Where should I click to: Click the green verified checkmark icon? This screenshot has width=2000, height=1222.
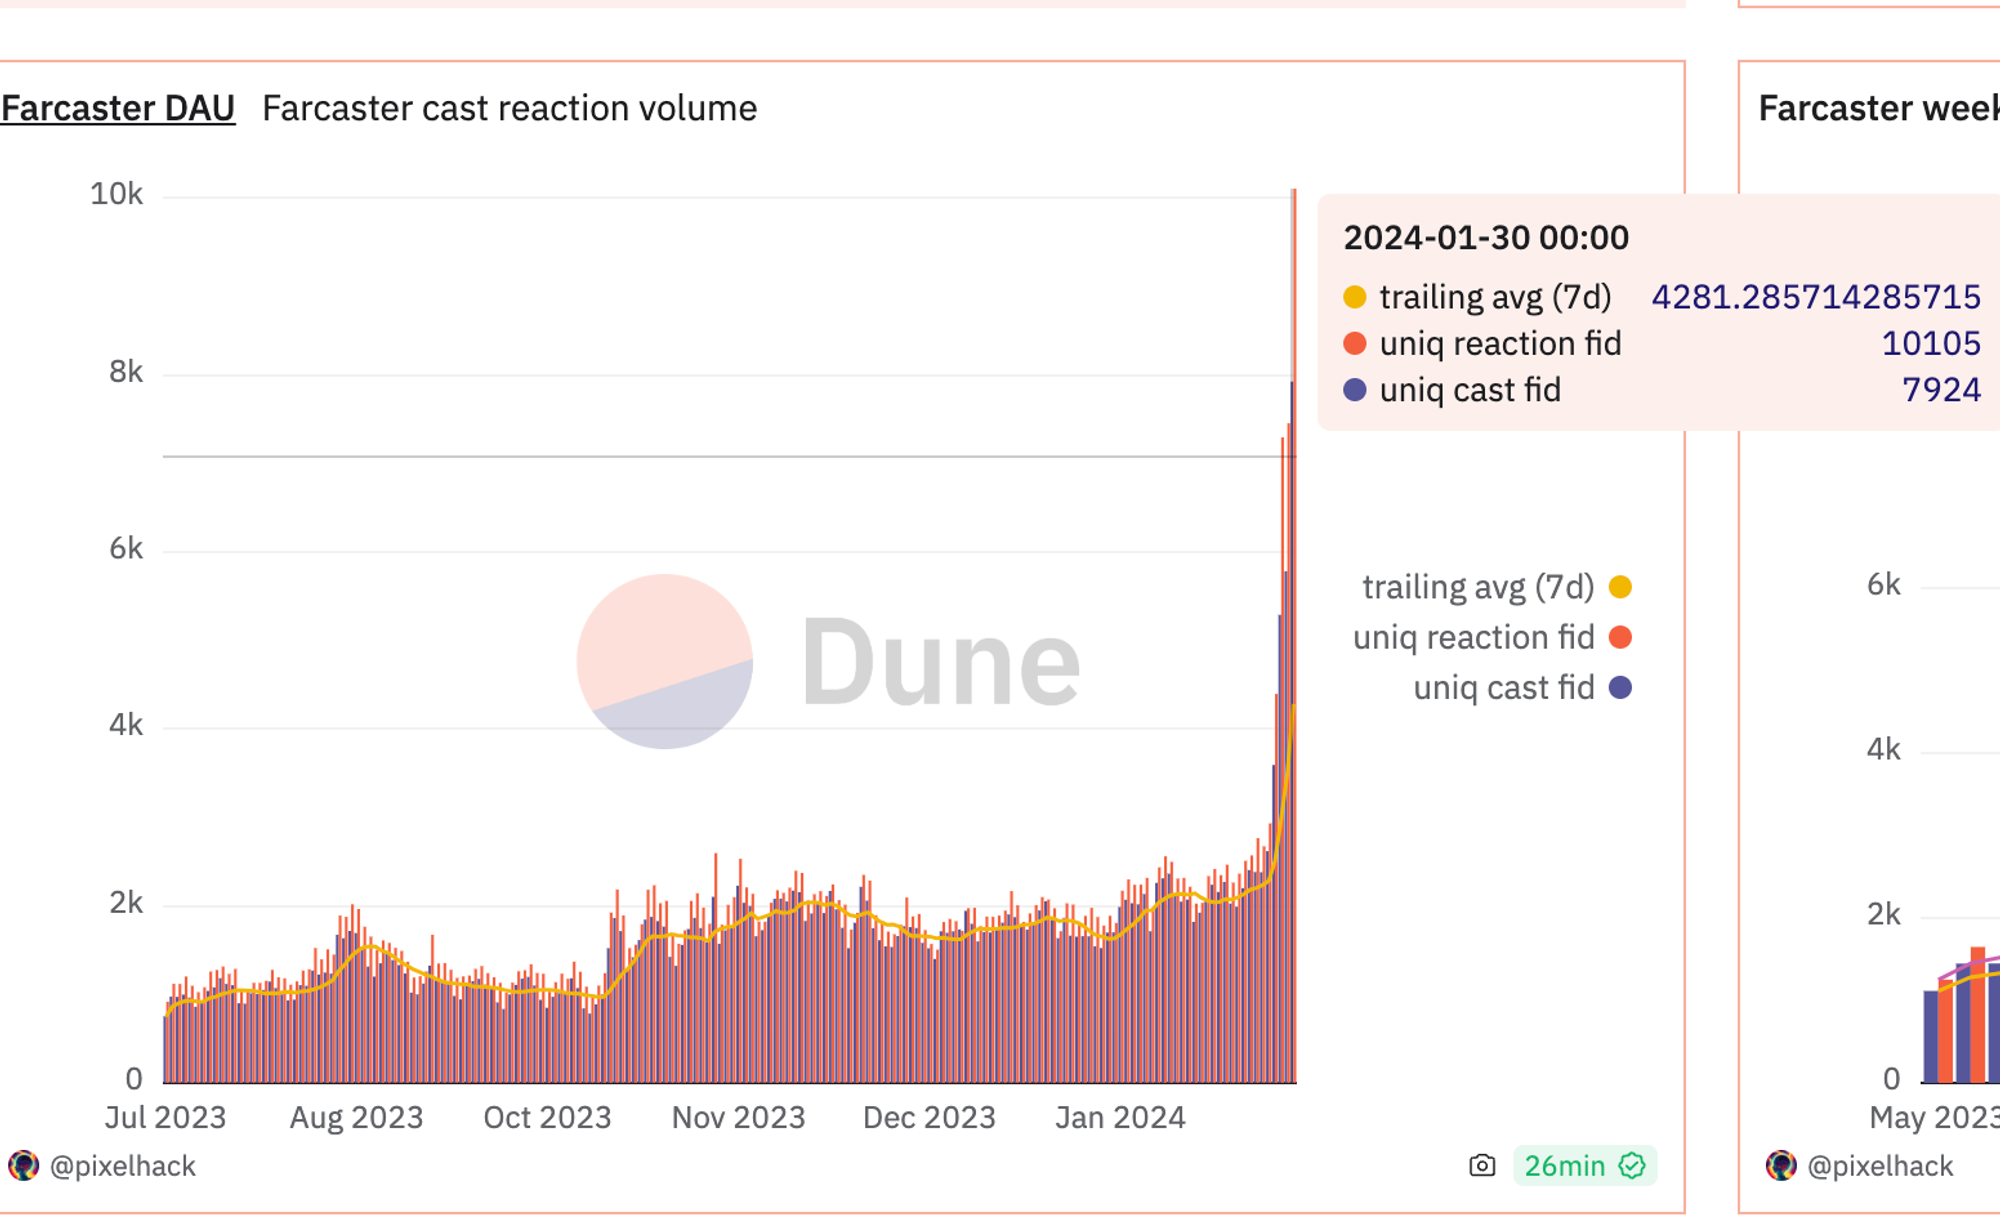click(x=1632, y=1166)
